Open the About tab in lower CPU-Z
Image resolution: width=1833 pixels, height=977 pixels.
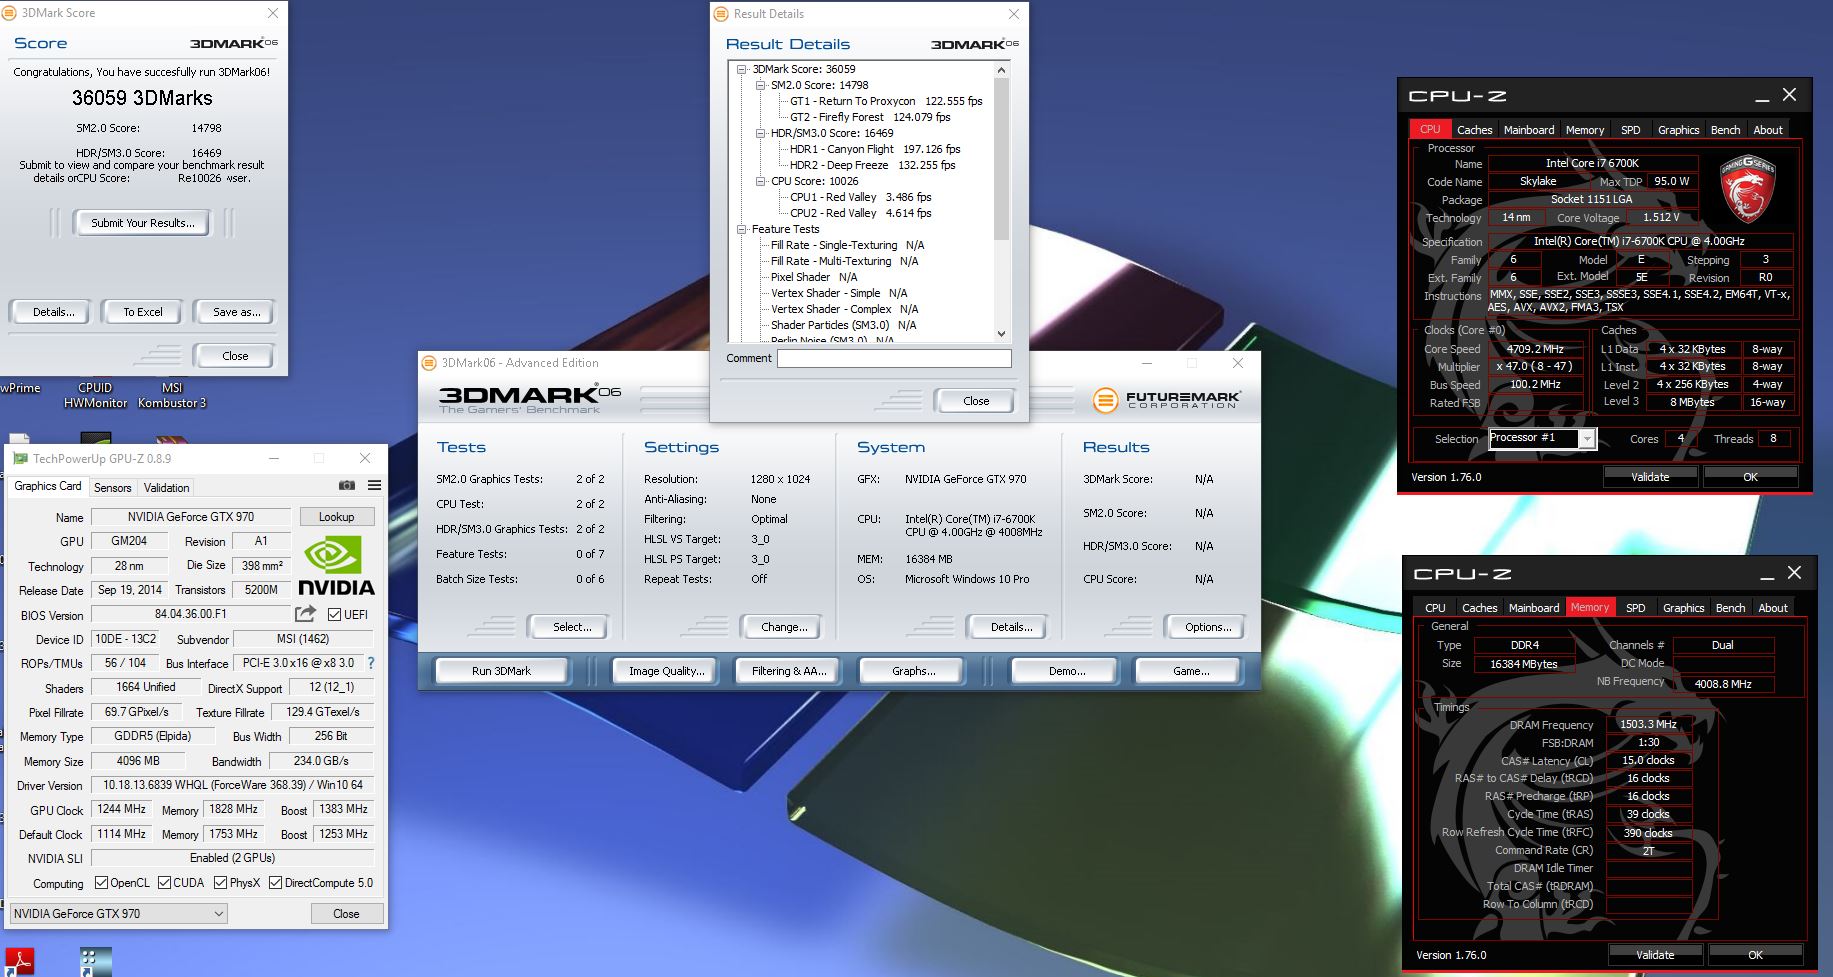click(x=1773, y=608)
